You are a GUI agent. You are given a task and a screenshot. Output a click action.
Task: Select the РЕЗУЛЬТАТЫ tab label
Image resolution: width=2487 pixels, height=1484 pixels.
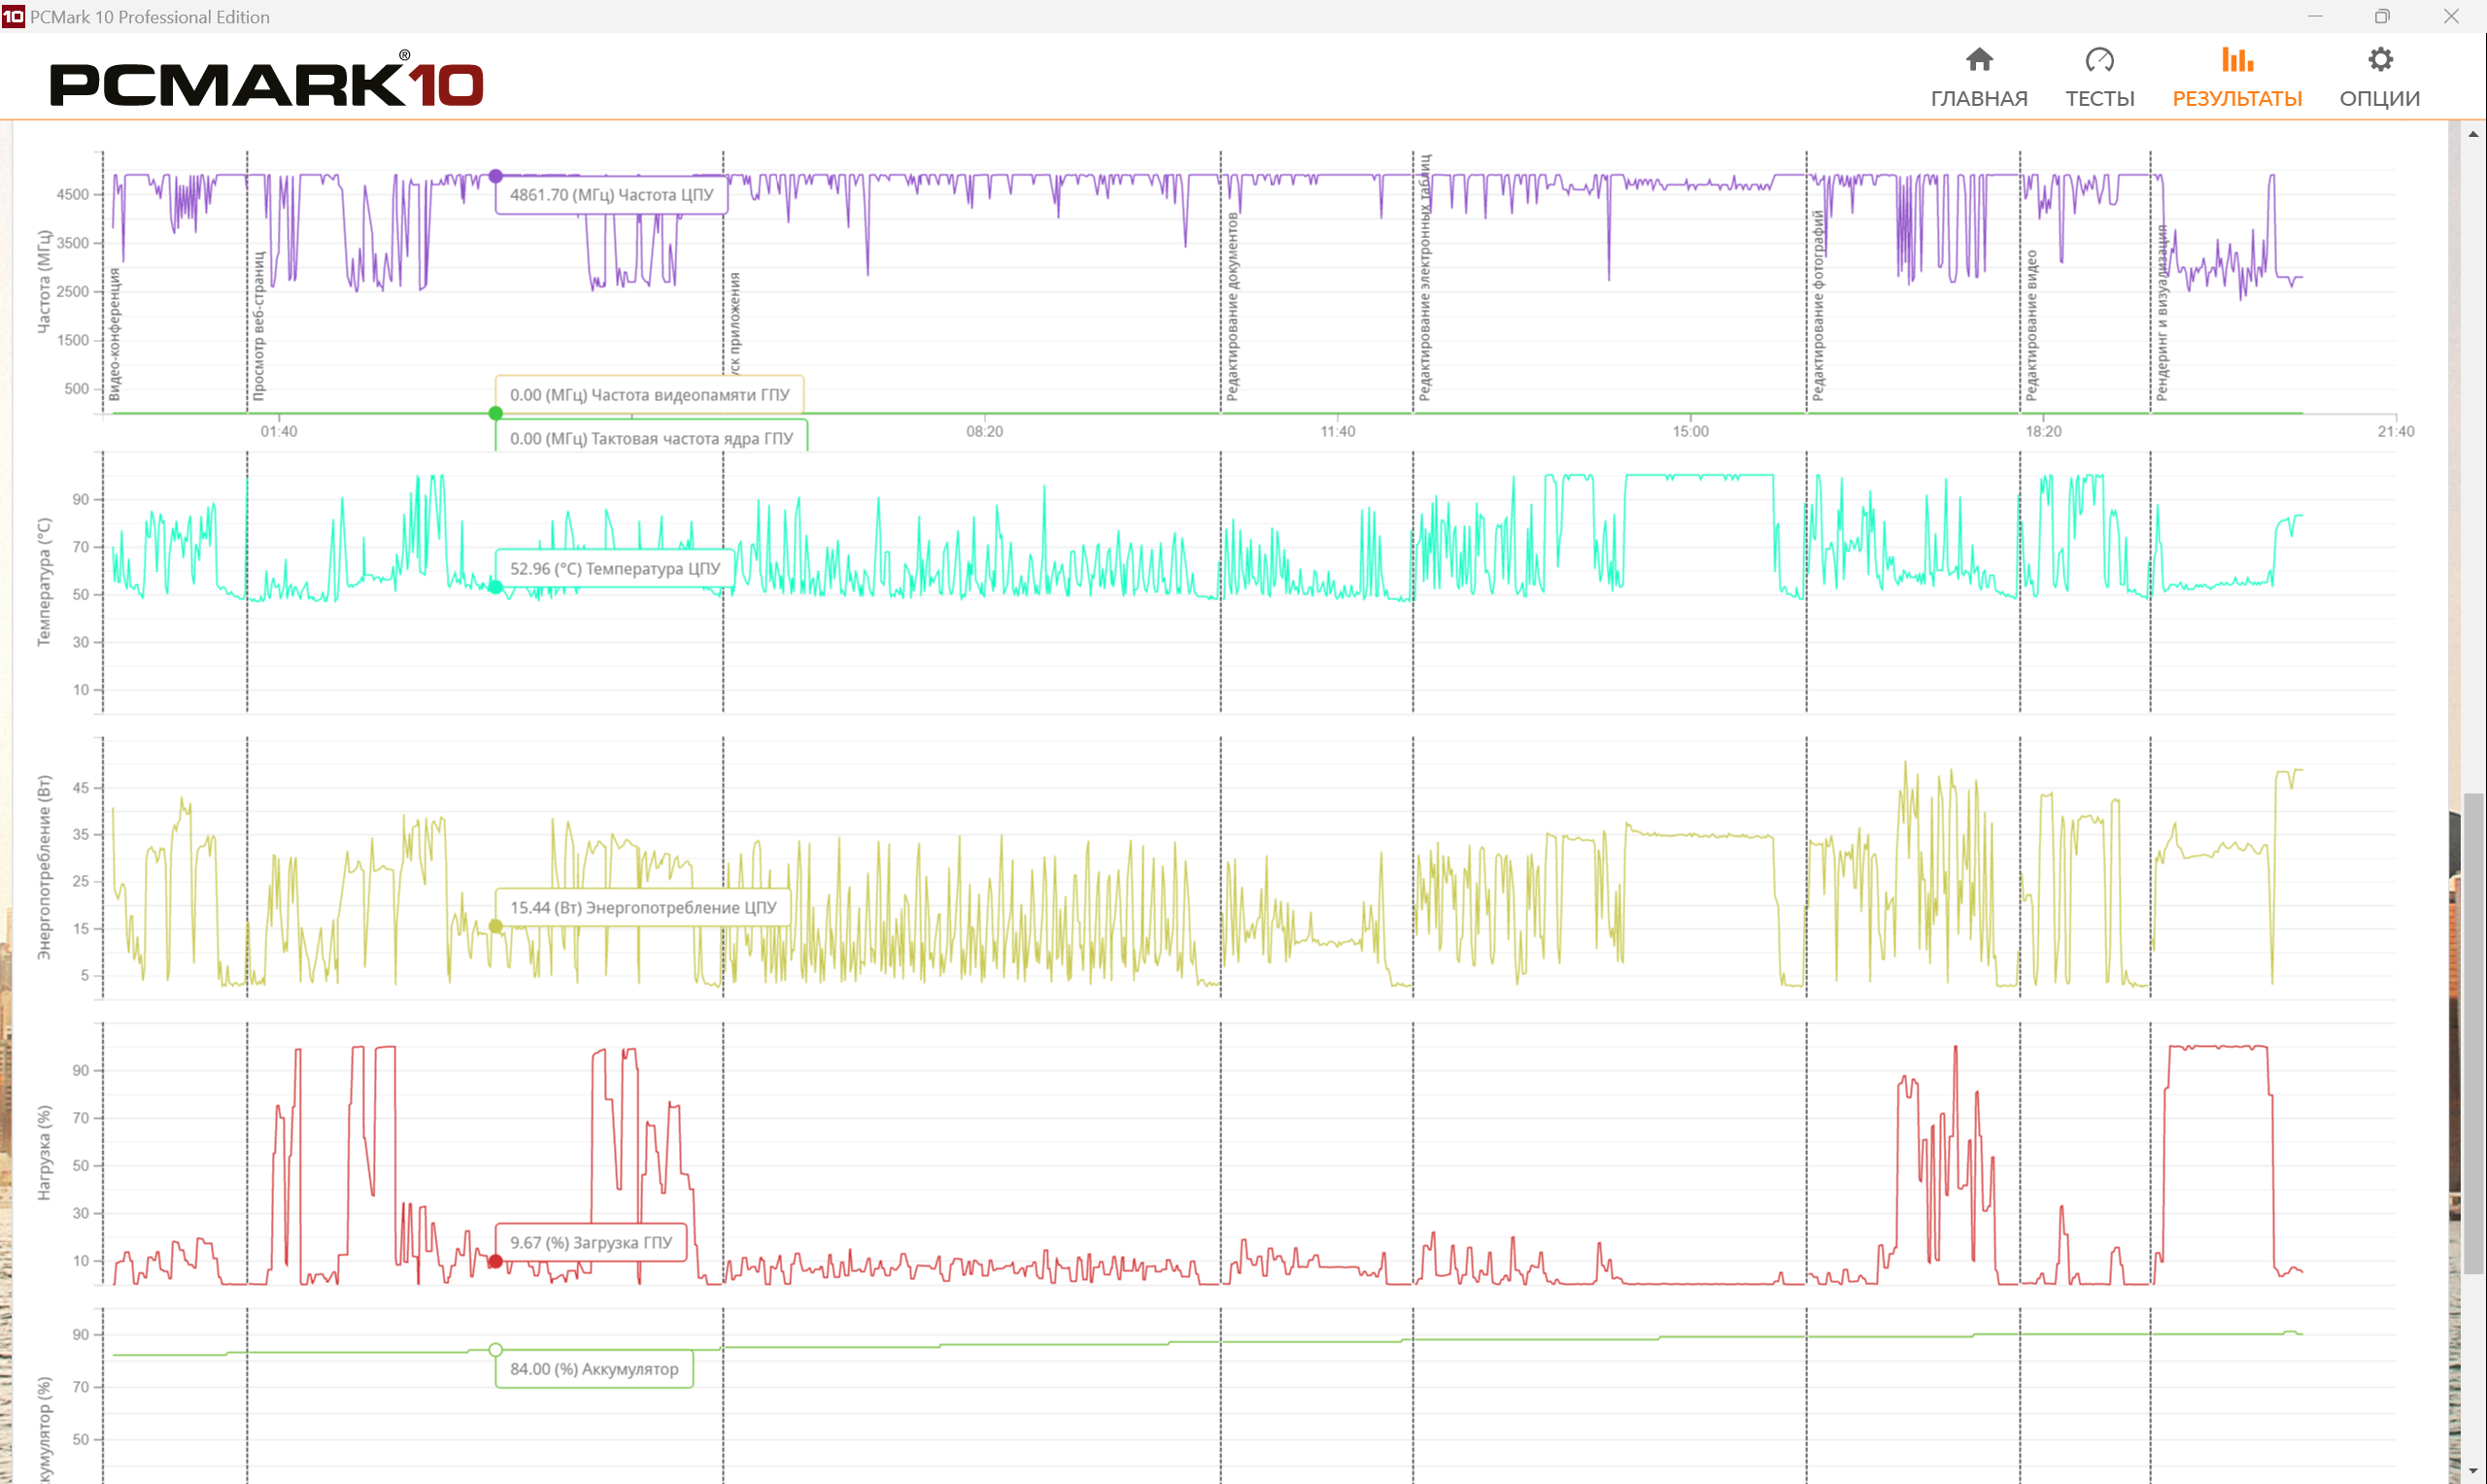pyautogui.click(x=2236, y=98)
